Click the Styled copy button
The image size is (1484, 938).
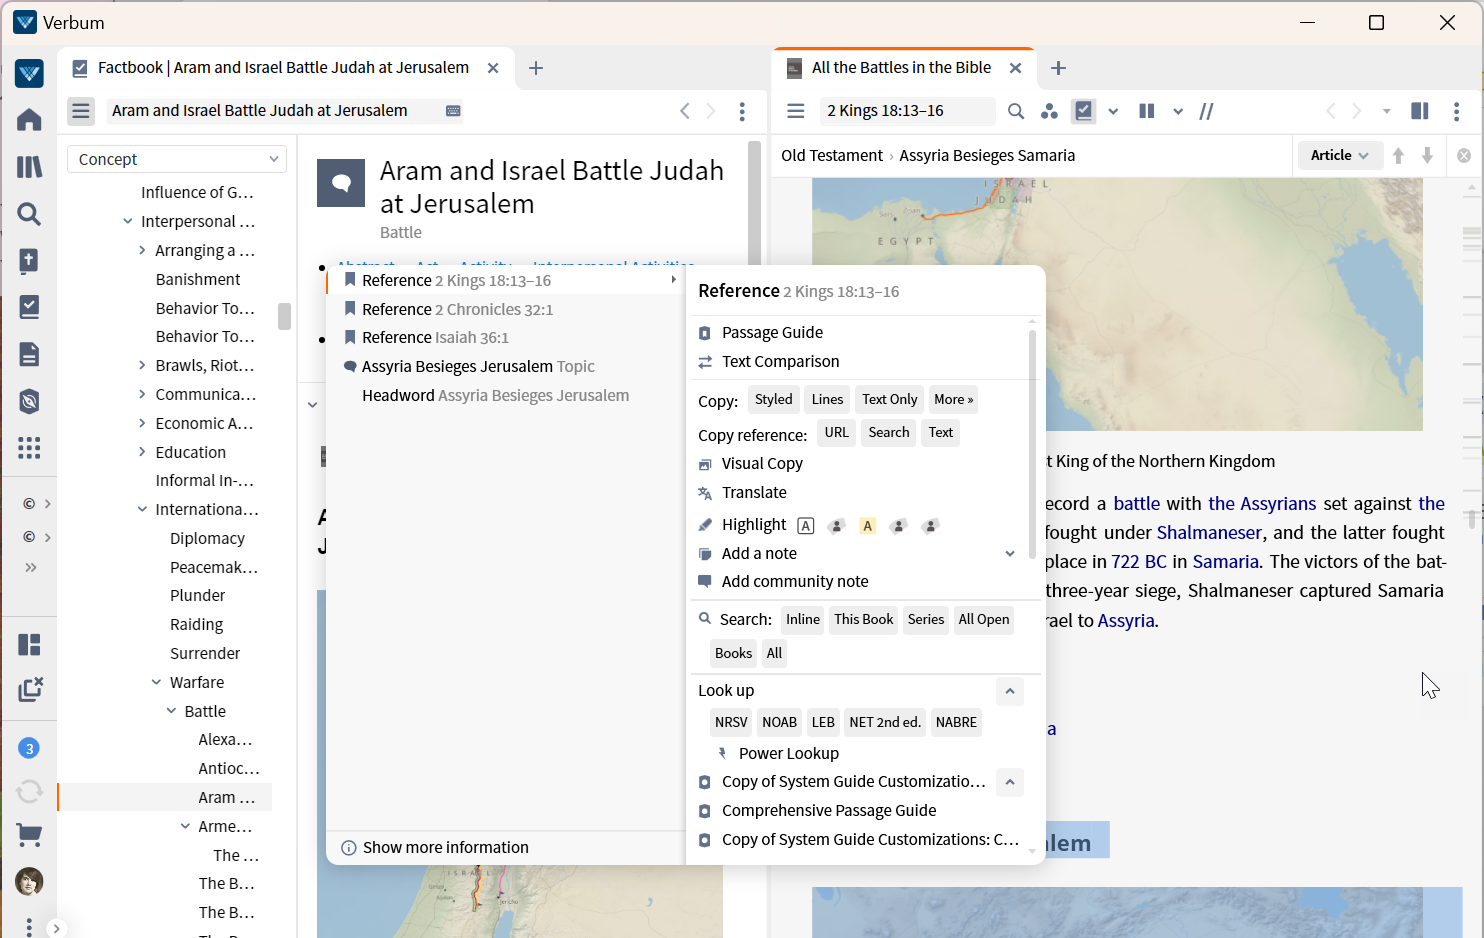point(773,400)
